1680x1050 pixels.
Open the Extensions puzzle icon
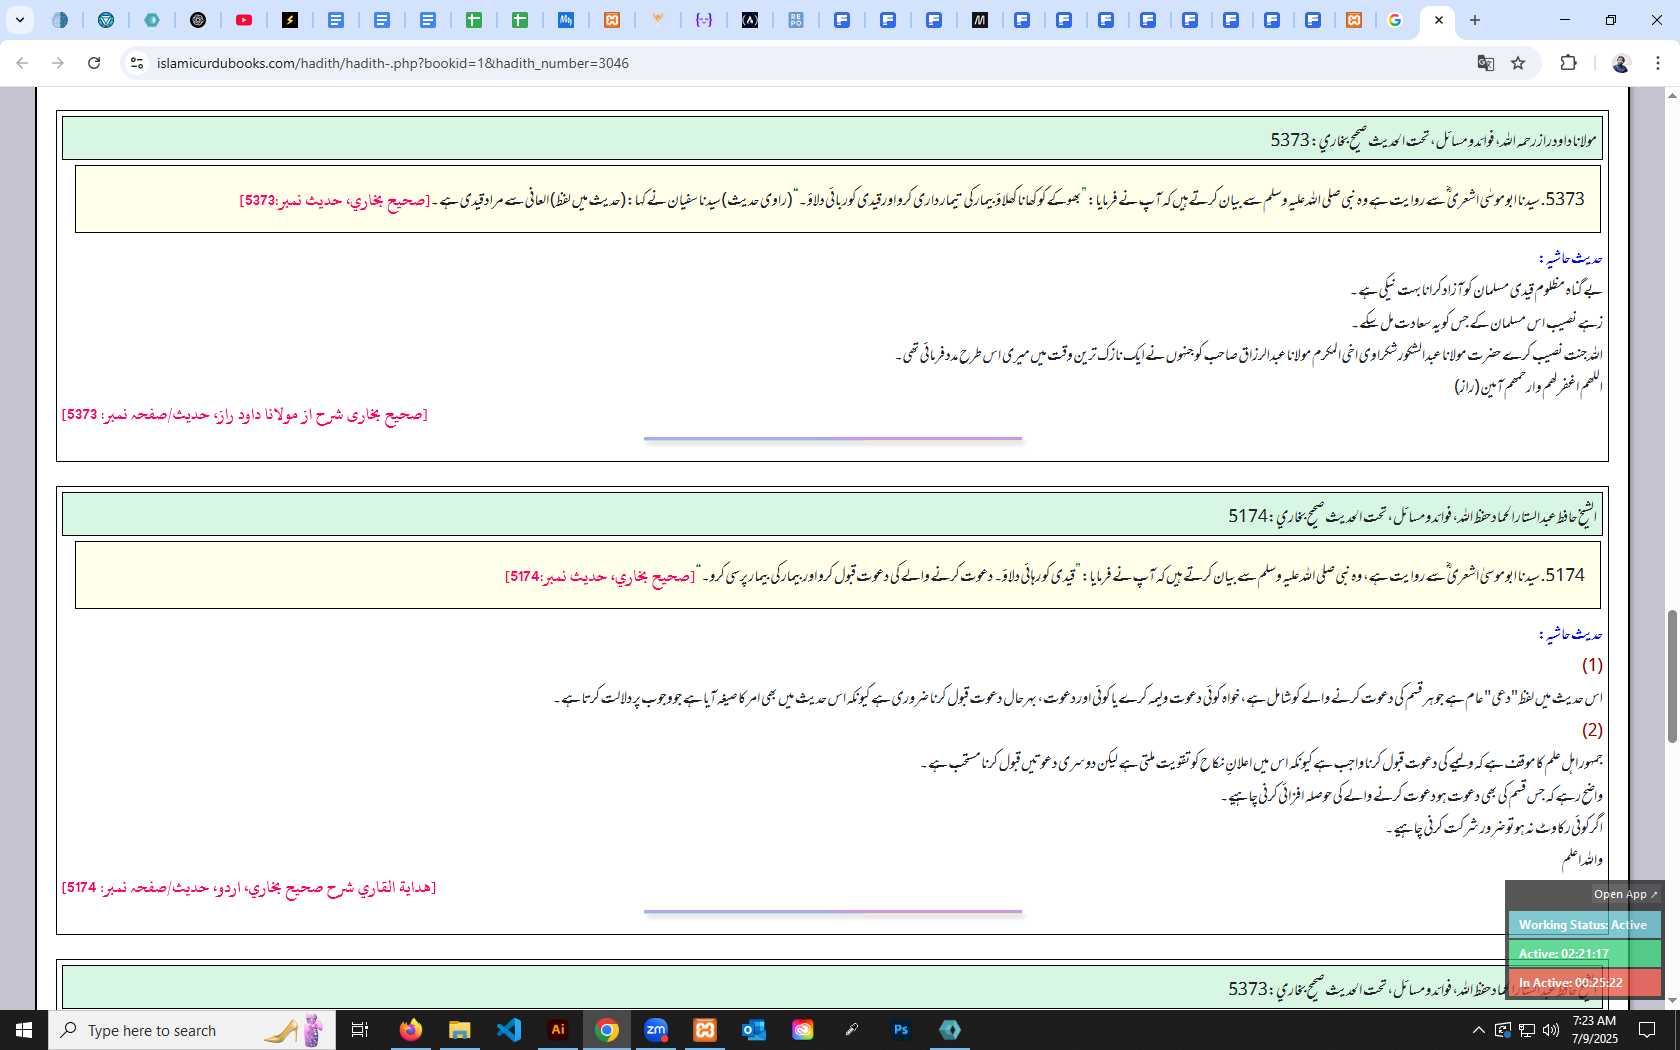tap(1568, 63)
